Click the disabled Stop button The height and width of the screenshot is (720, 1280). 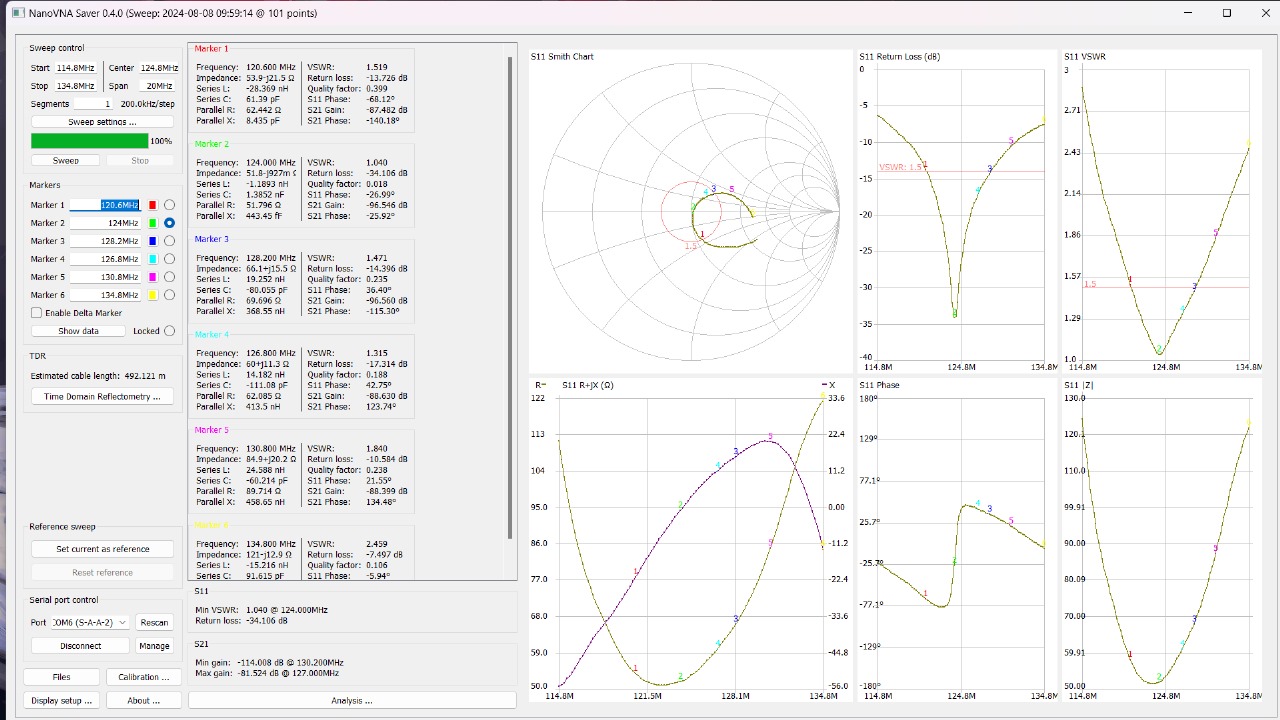pos(140,160)
